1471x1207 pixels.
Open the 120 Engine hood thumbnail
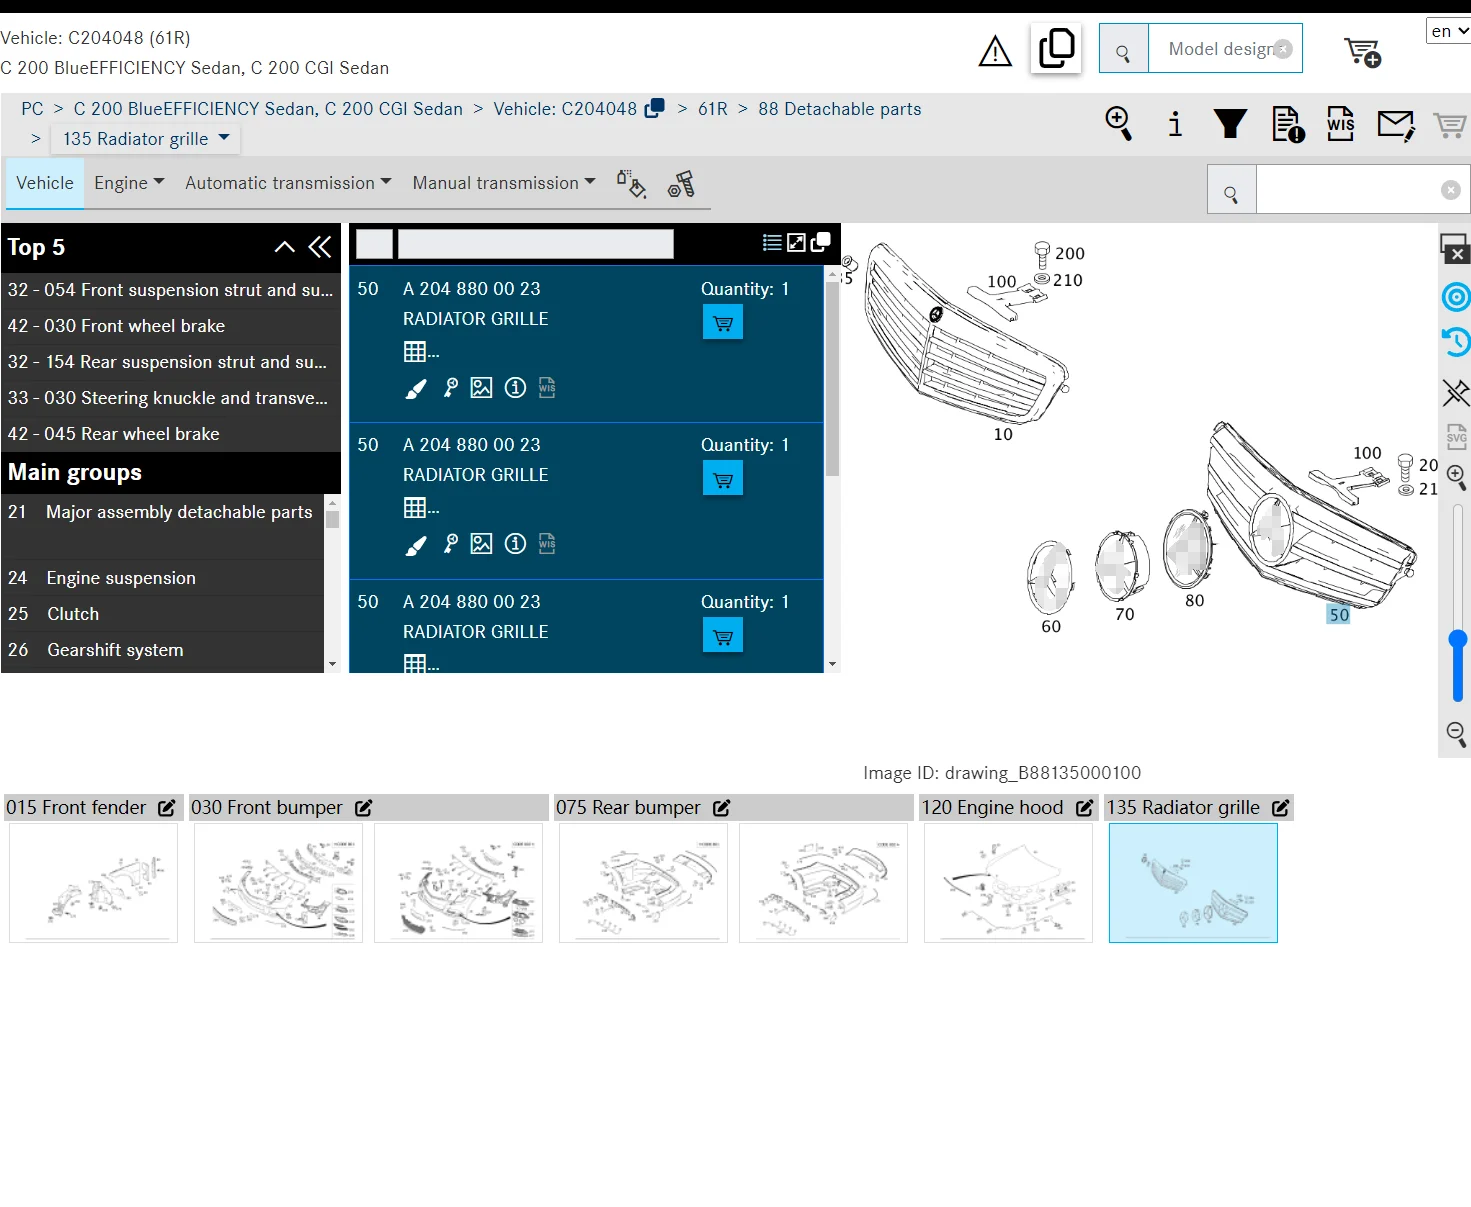tap(1008, 883)
